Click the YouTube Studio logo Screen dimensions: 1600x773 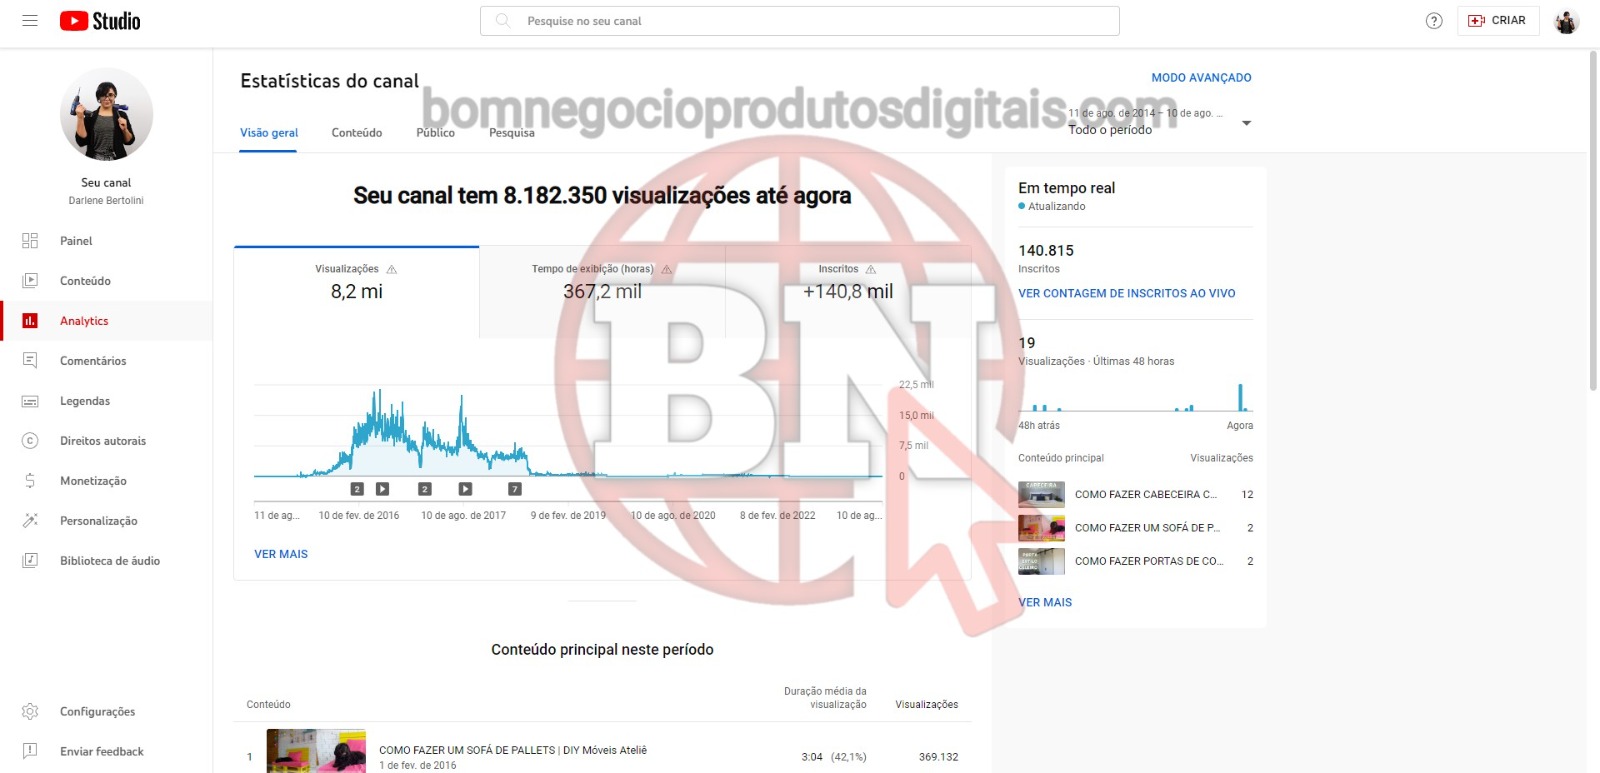tap(100, 21)
